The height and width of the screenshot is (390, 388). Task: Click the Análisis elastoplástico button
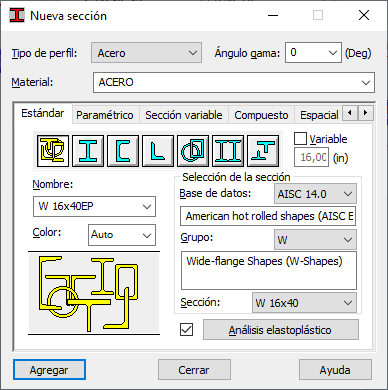tap(281, 330)
